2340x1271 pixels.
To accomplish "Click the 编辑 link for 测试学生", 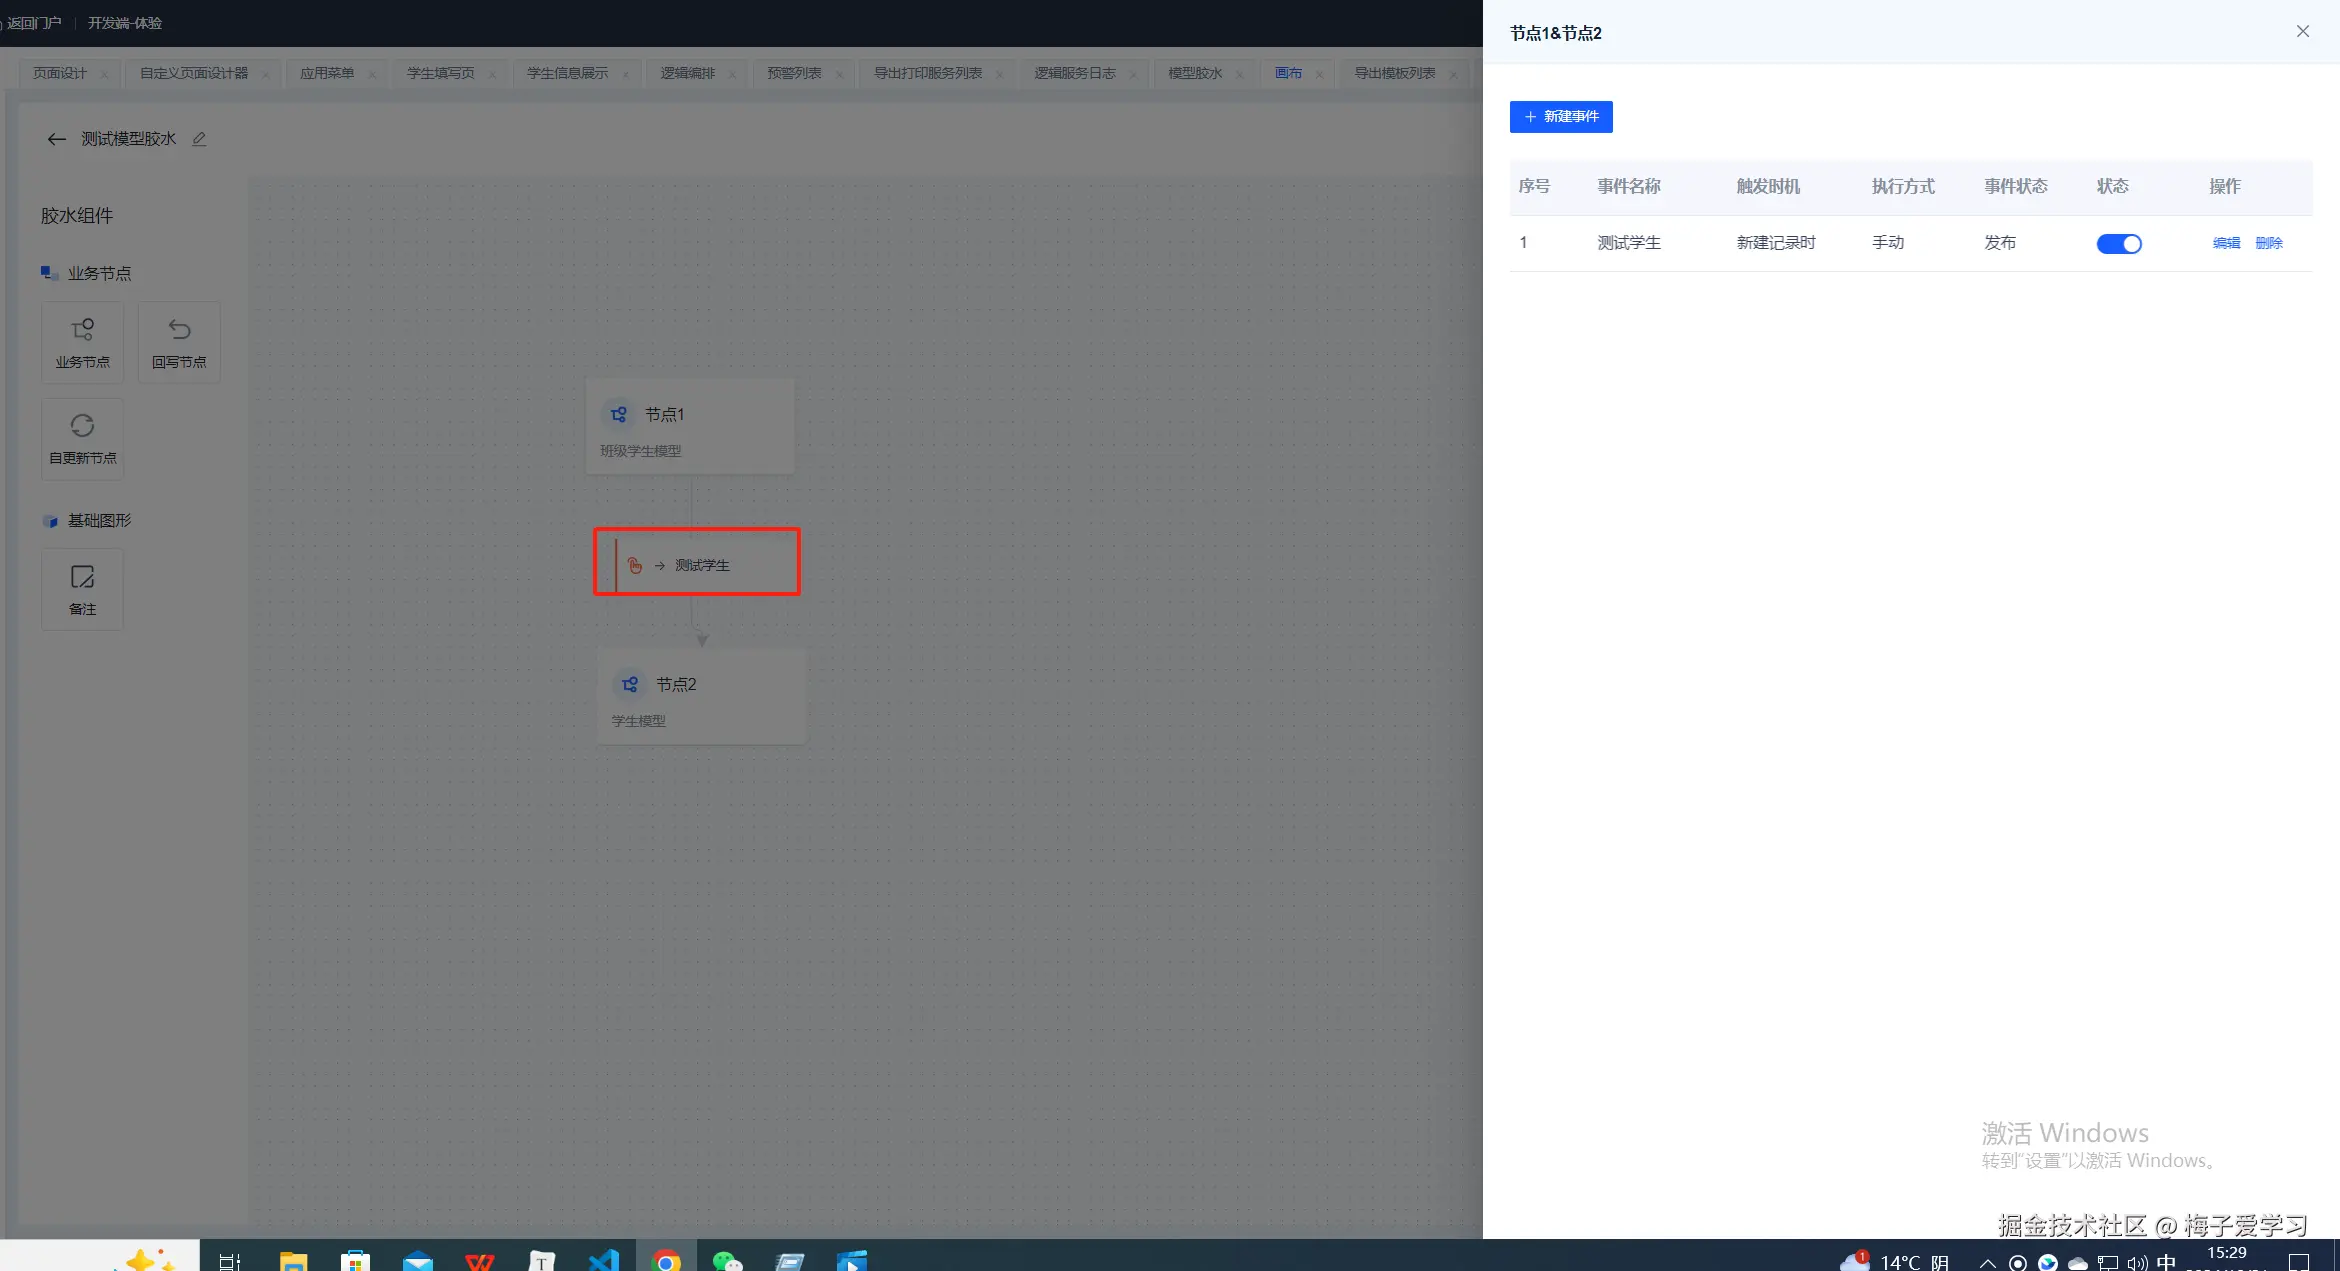I will coord(2226,243).
